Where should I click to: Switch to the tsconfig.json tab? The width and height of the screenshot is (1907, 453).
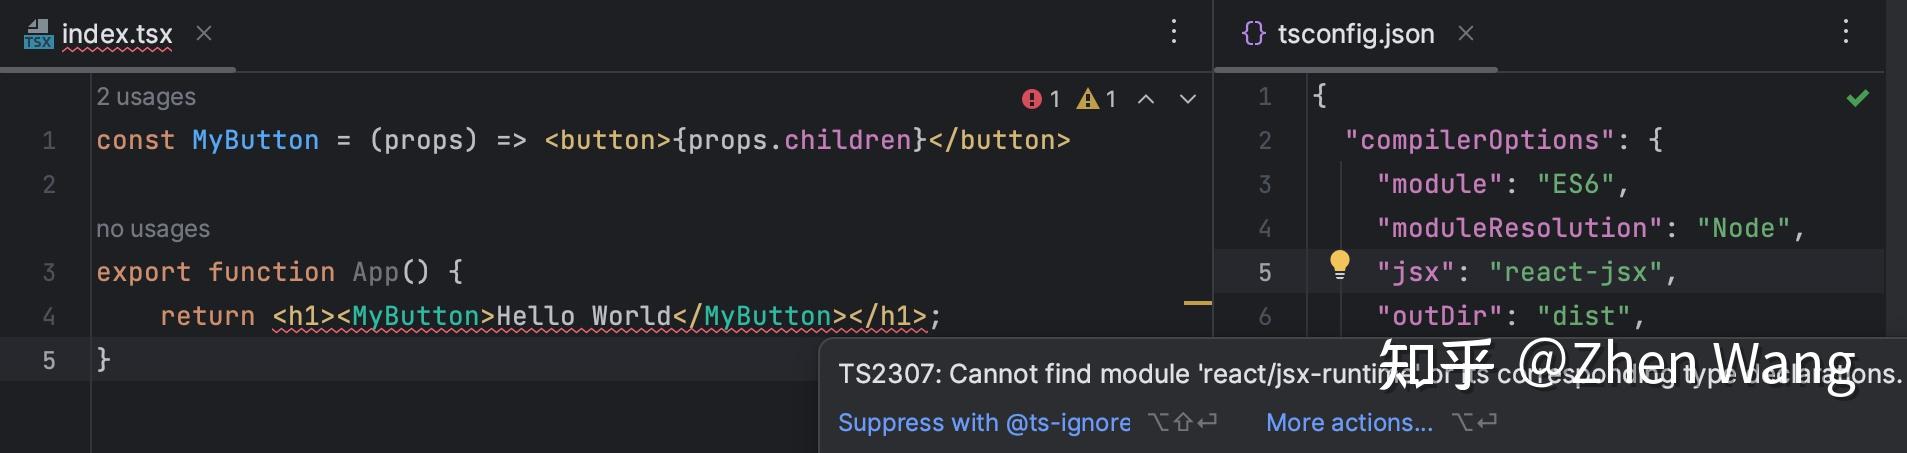(1356, 34)
